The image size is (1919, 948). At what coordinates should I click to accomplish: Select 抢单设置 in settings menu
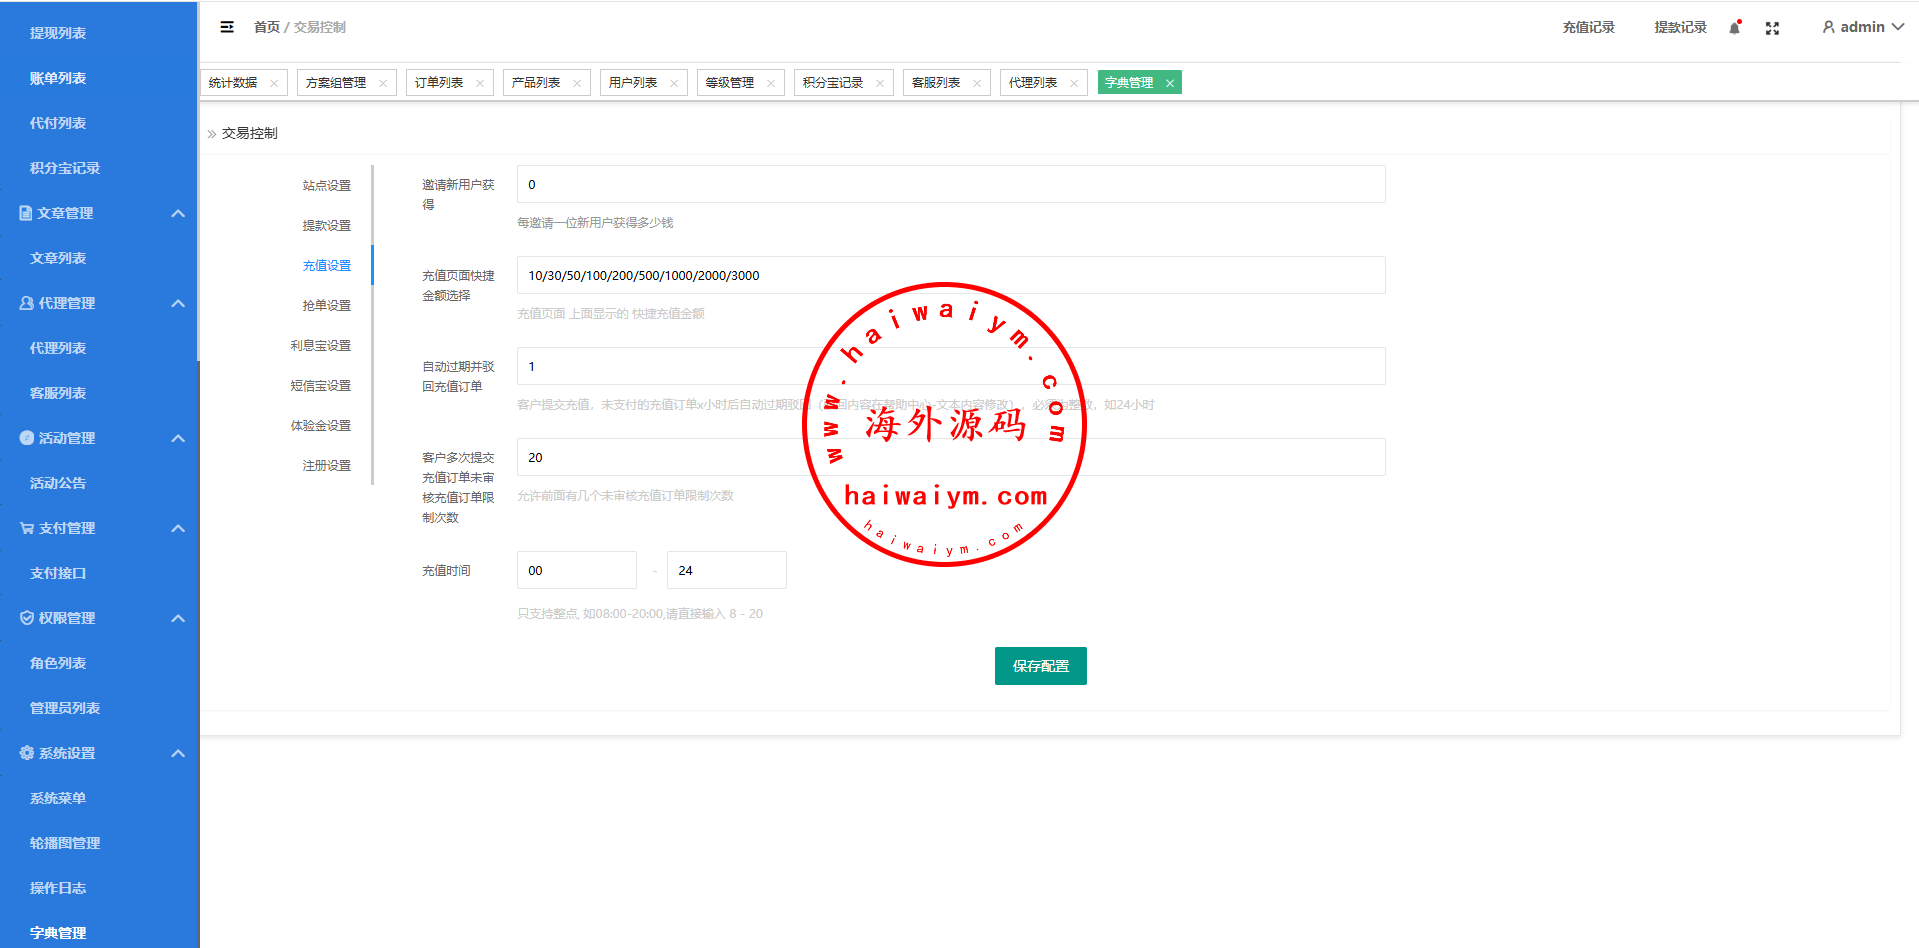(327, 306)
